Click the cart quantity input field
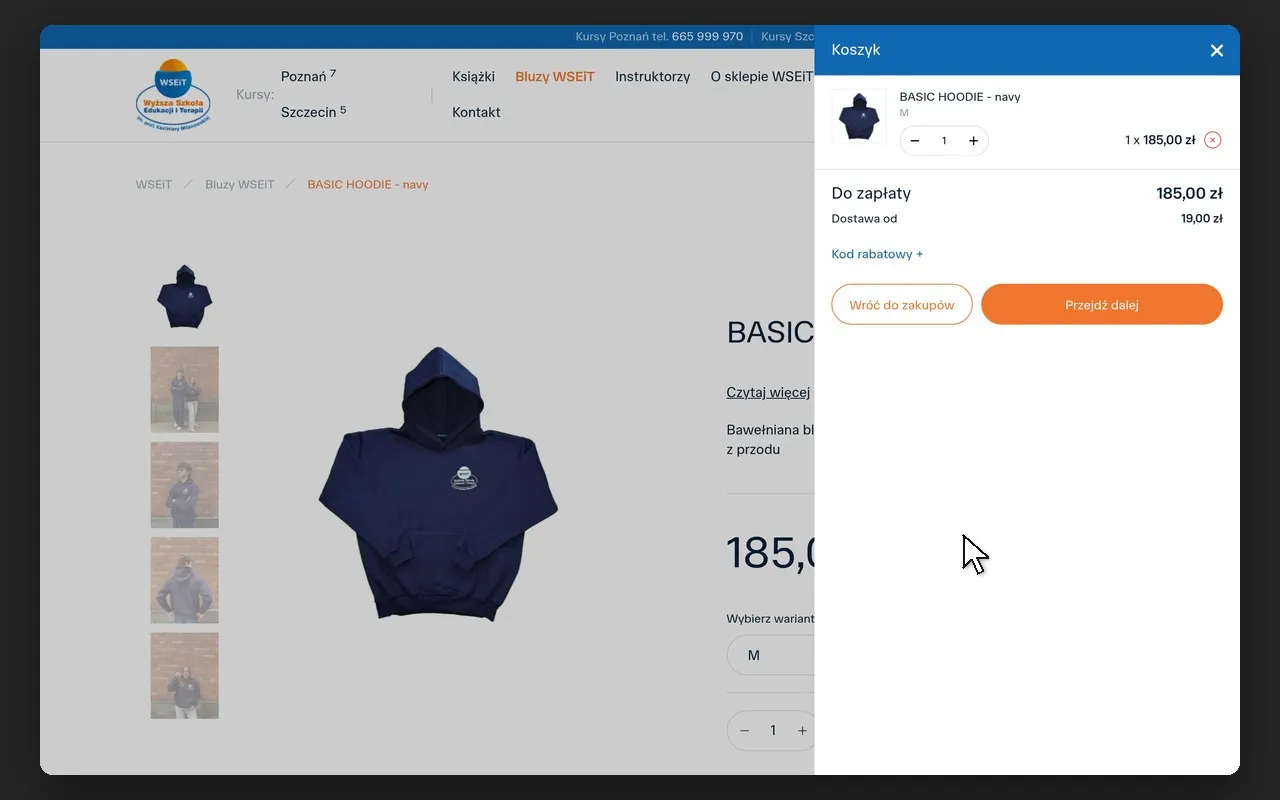Screen dimensions: 1280x800 pyautogui.click(x=944, y=141)
